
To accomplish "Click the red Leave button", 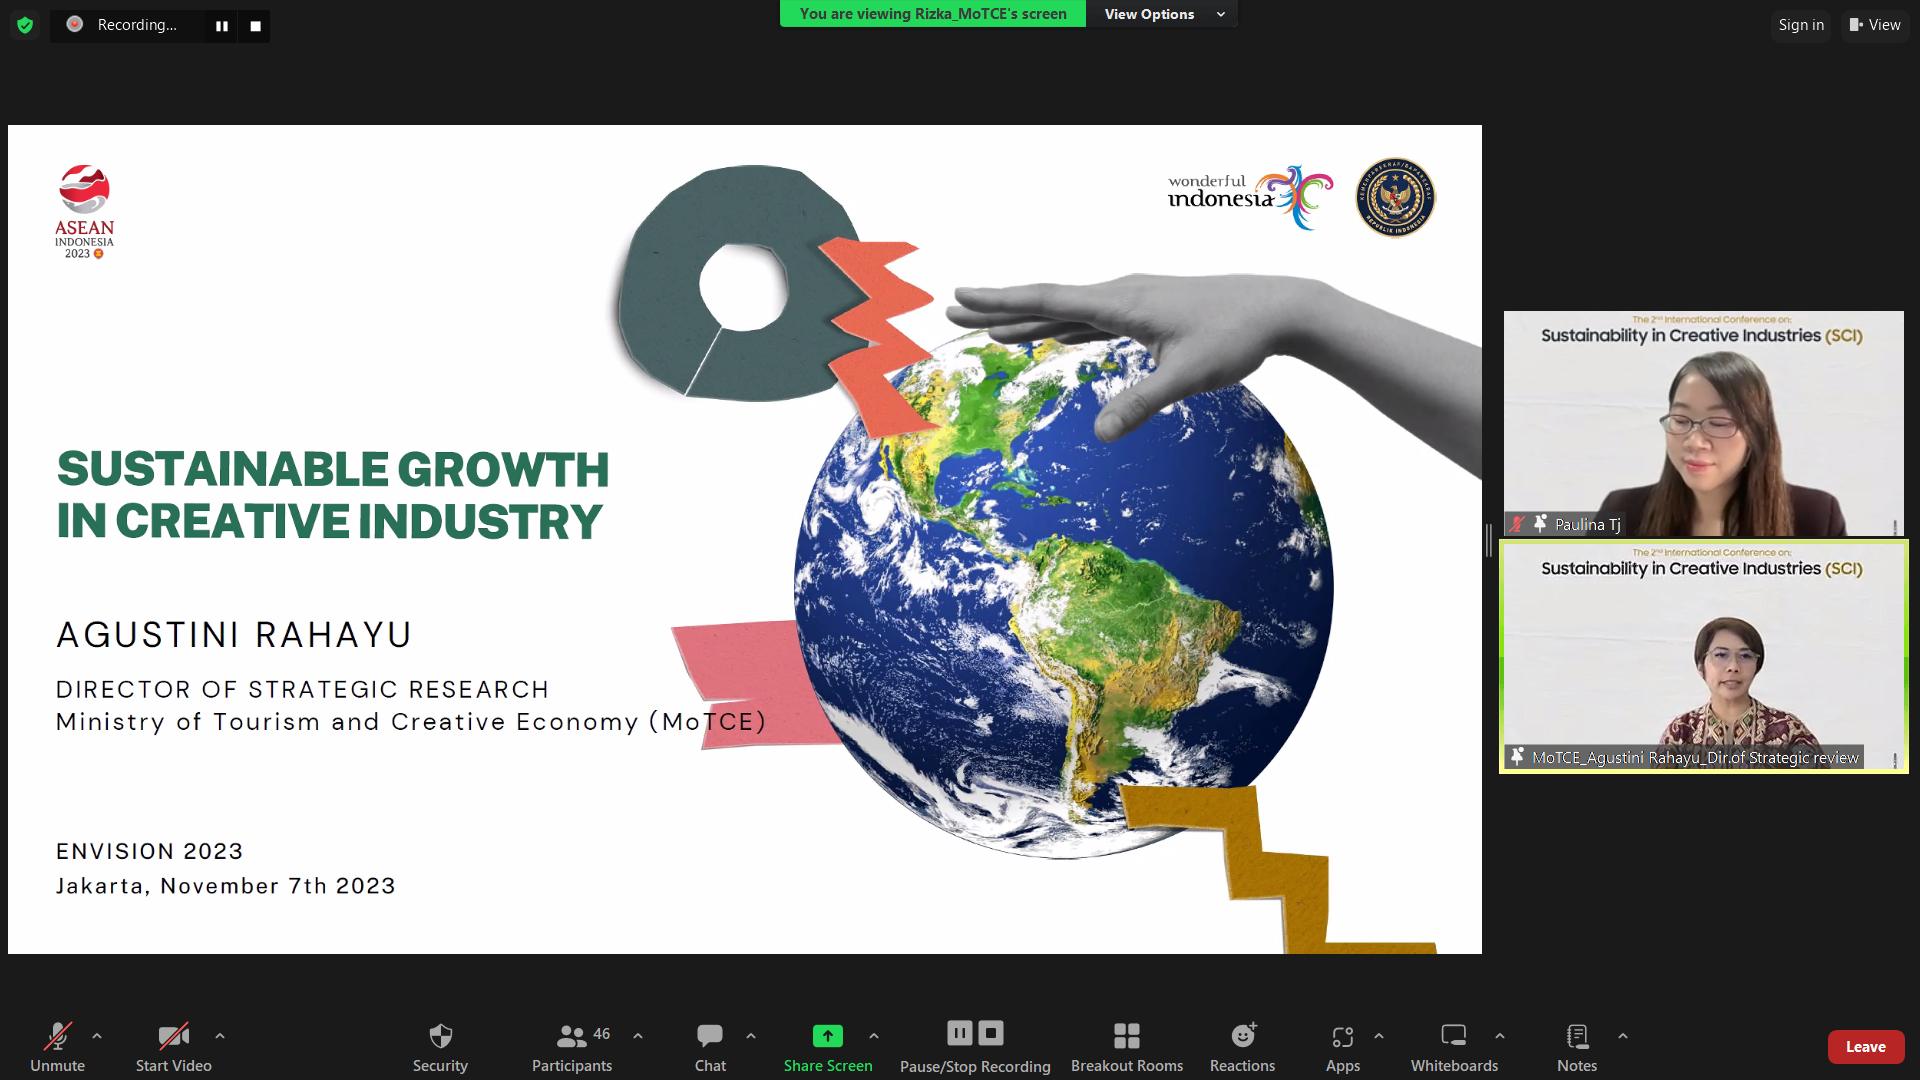I will [1864, 1047].
